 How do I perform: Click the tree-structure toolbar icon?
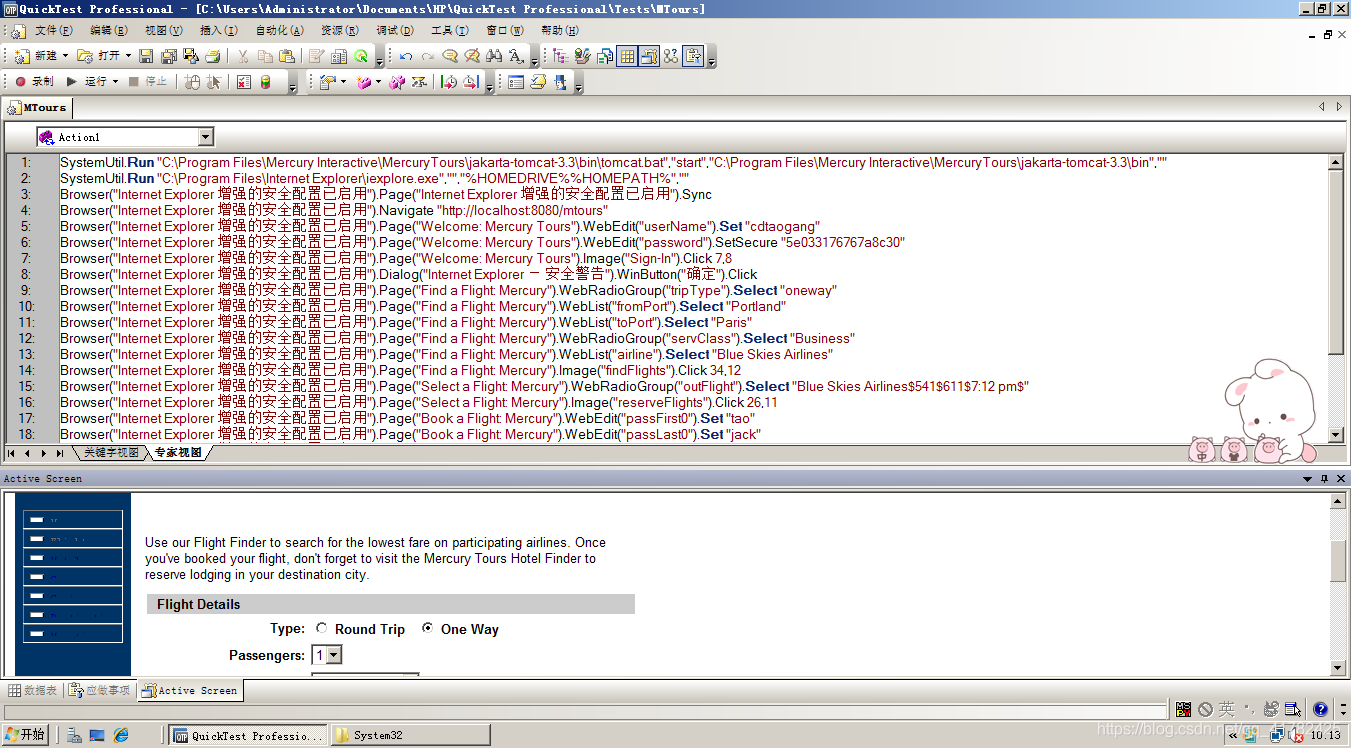pyautogui.click(x=560, y=56)
